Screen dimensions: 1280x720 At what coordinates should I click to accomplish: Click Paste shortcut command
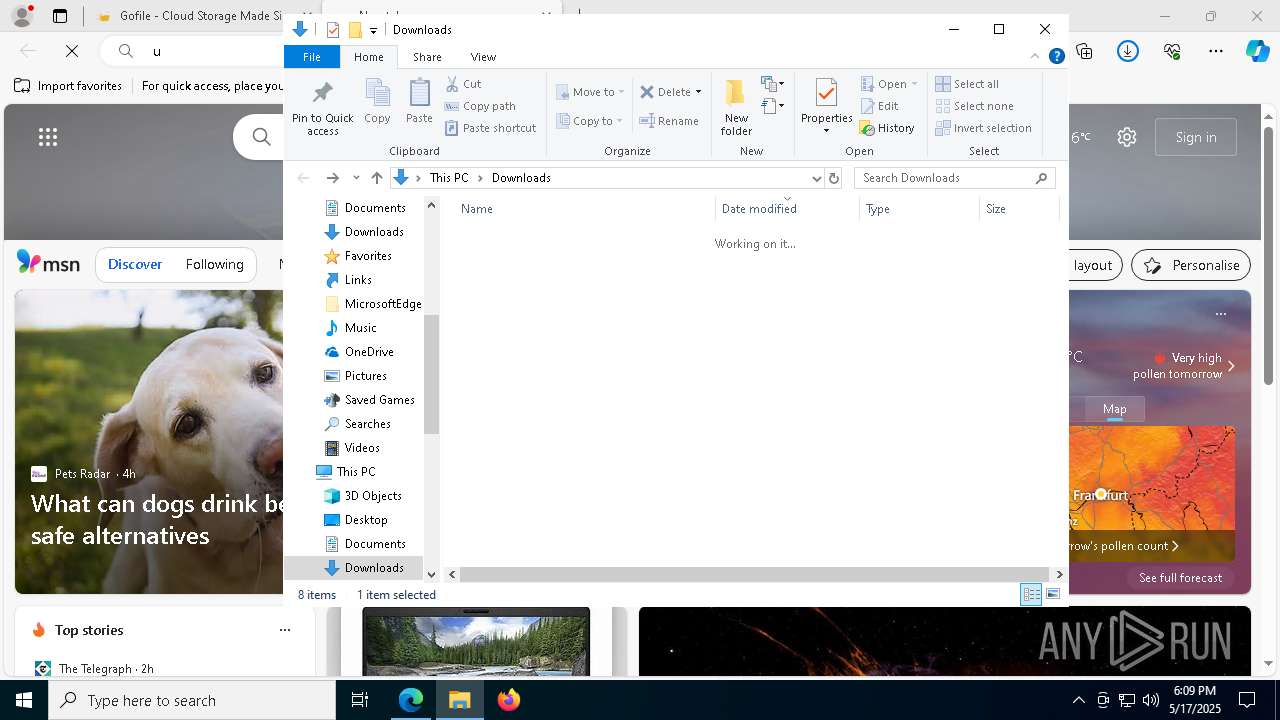click(491, 128)
